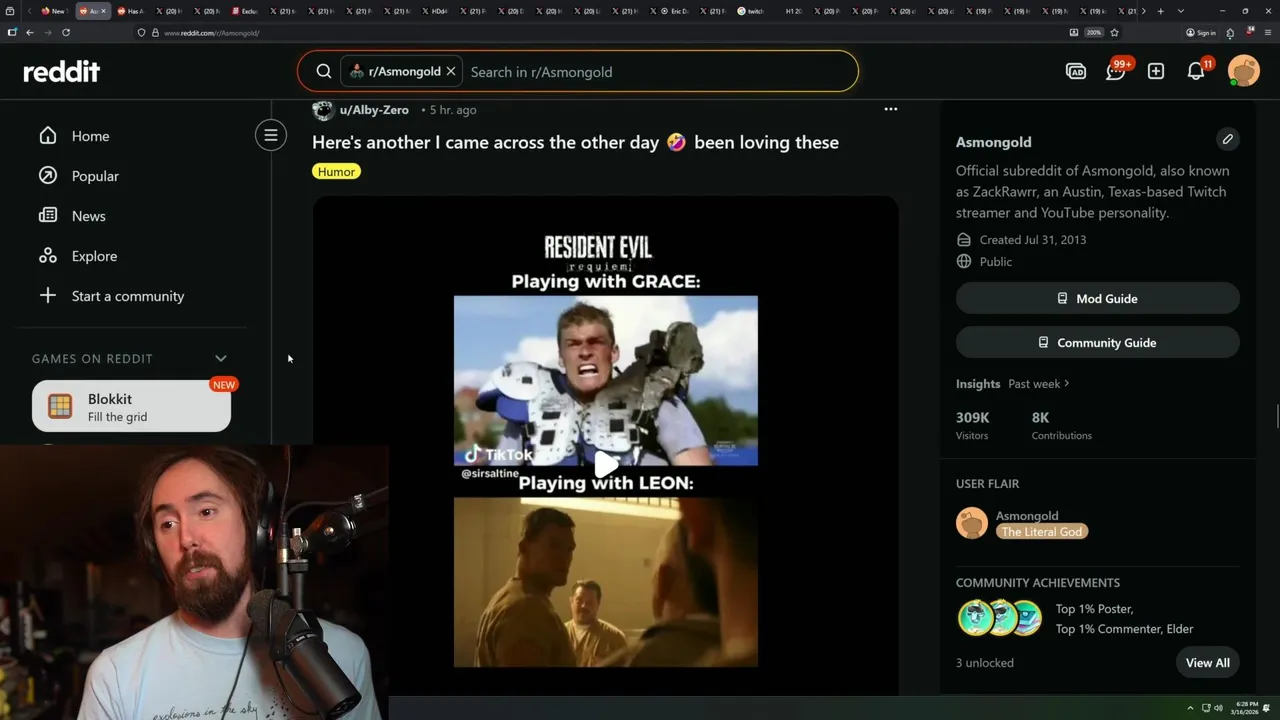Open the notifications bell

coord(1196,71)
